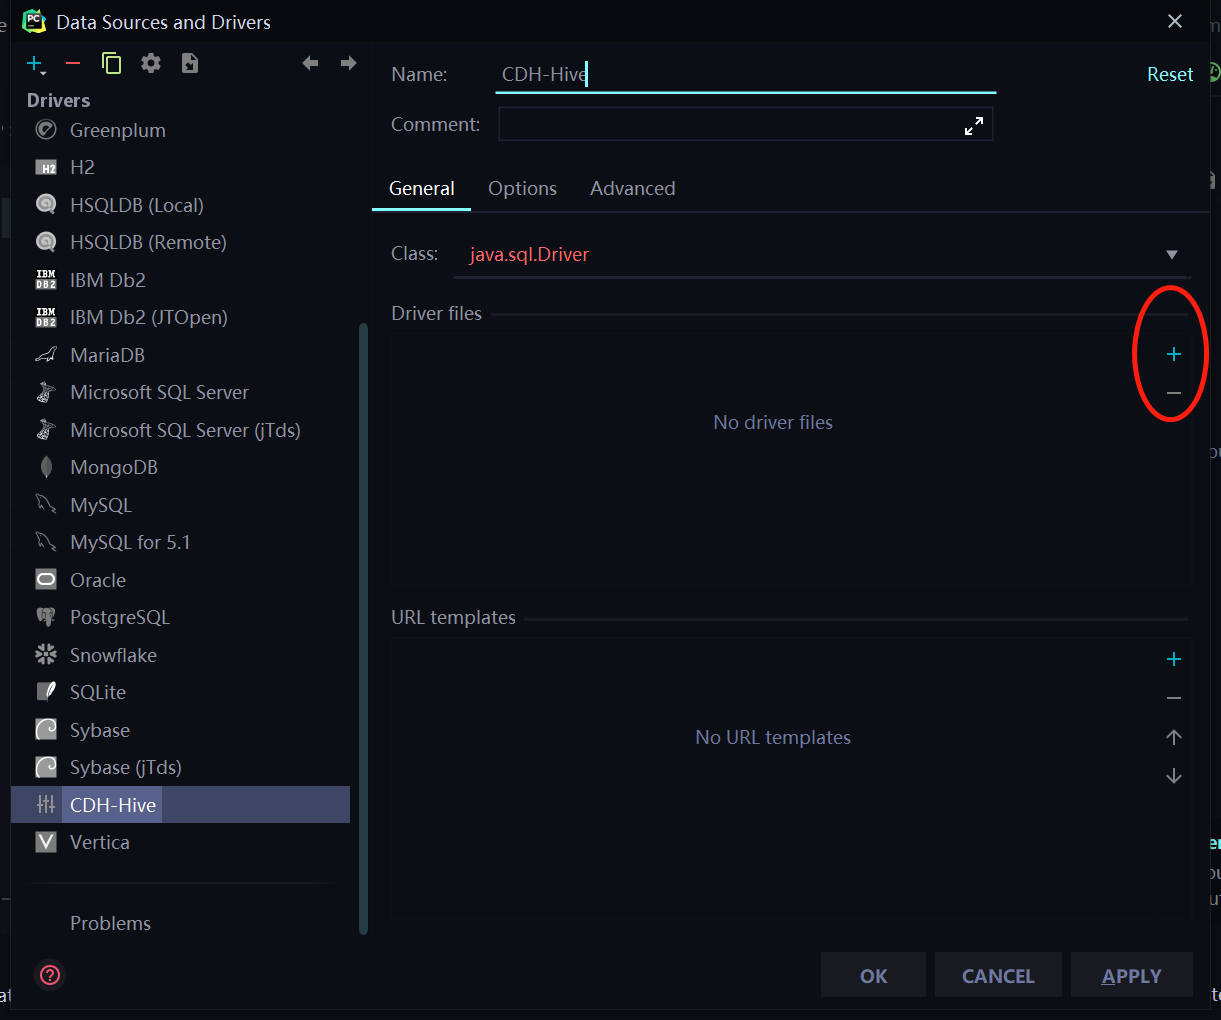1221x1020 pixels.
Task: Select CDH-Hive driver entry
Action: click(180, 805)
